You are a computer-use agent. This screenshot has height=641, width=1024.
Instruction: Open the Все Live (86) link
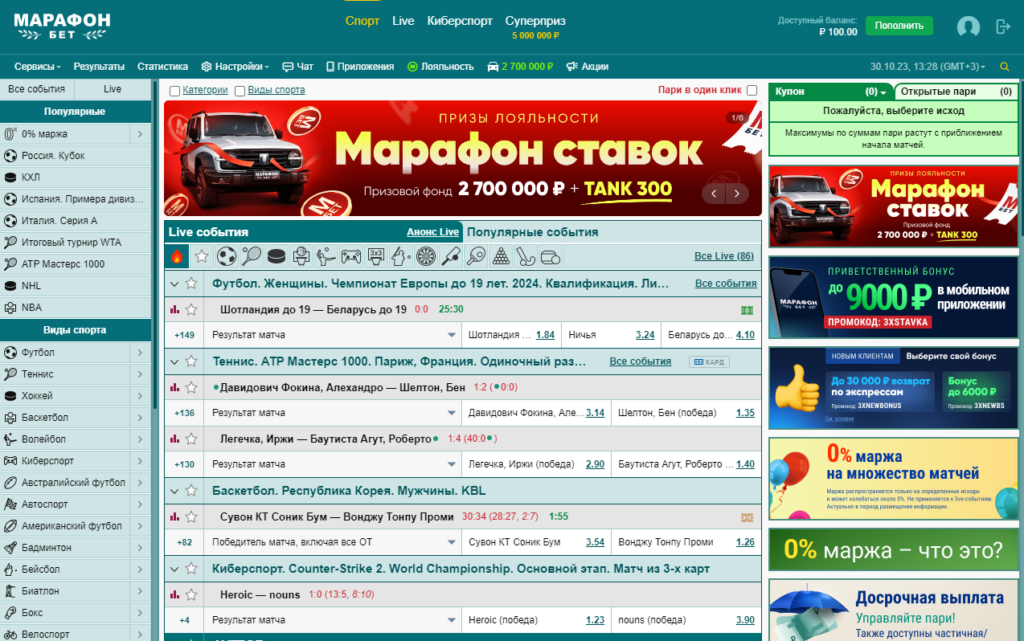[724, 256]
